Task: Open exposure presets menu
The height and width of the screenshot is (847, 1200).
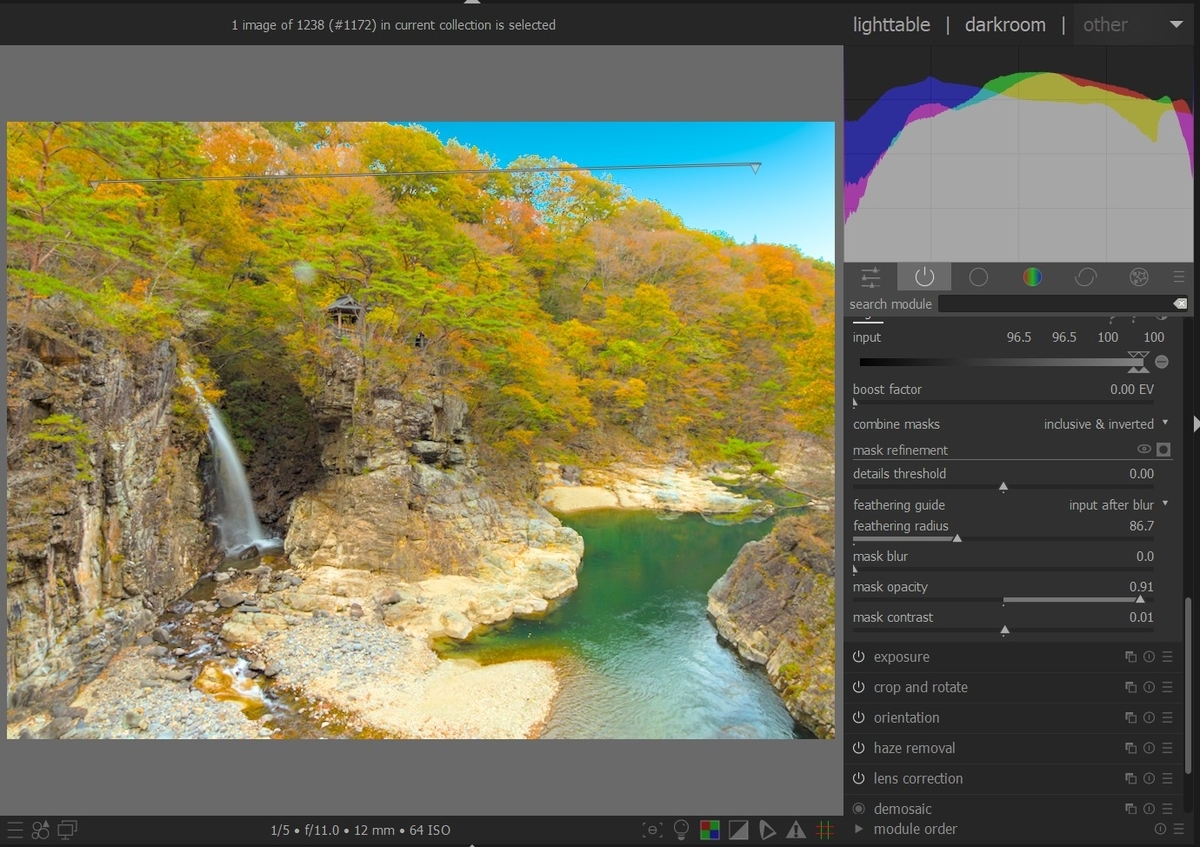Action: [1167, 657]
